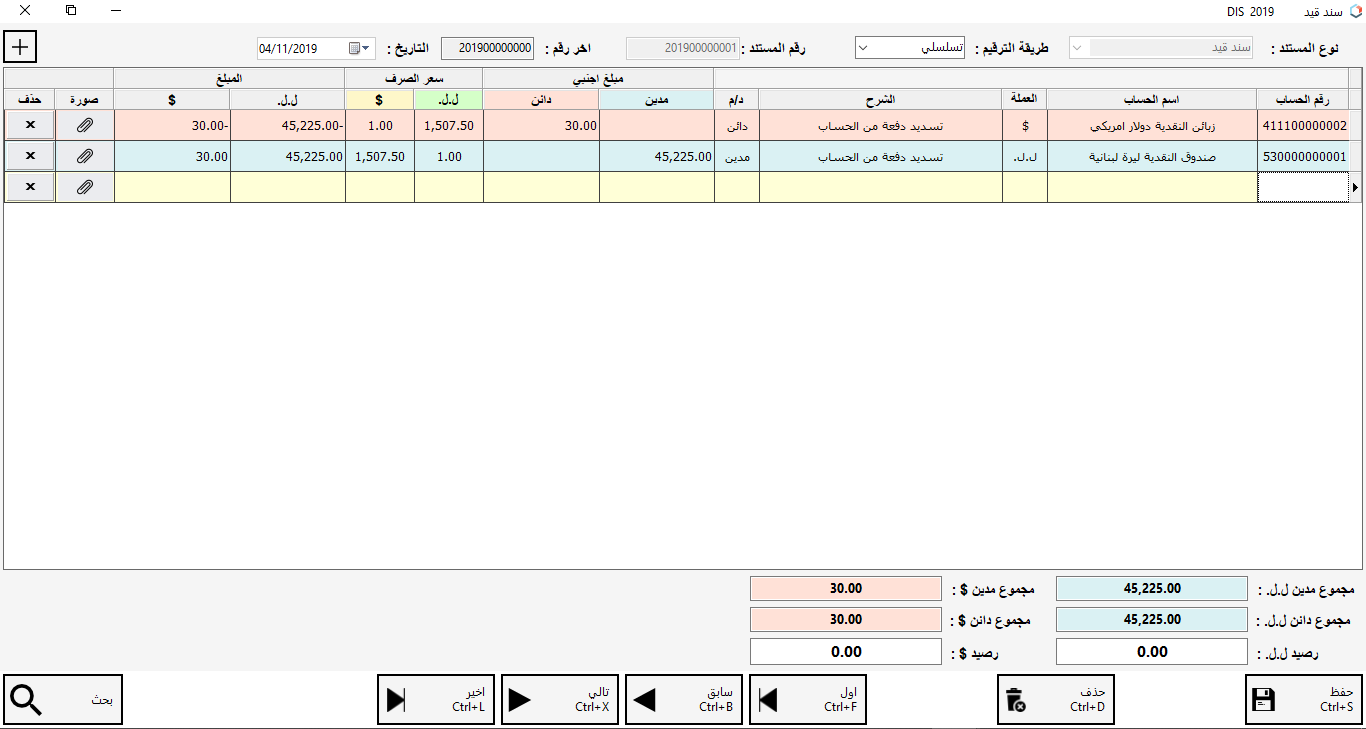The image size is (1366, 729).
Task: Go to the first record (اول)
Action: 808,700
